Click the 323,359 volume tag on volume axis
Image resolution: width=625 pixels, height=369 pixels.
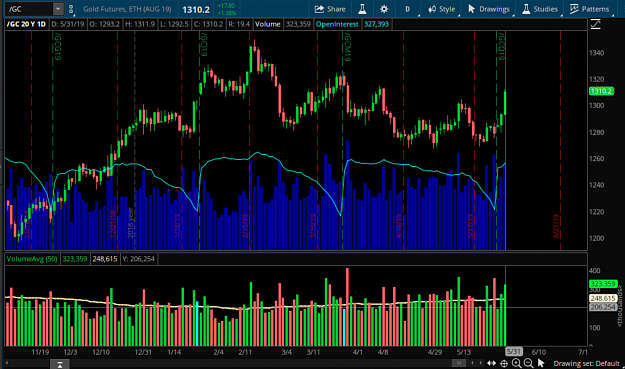[603, 284]
